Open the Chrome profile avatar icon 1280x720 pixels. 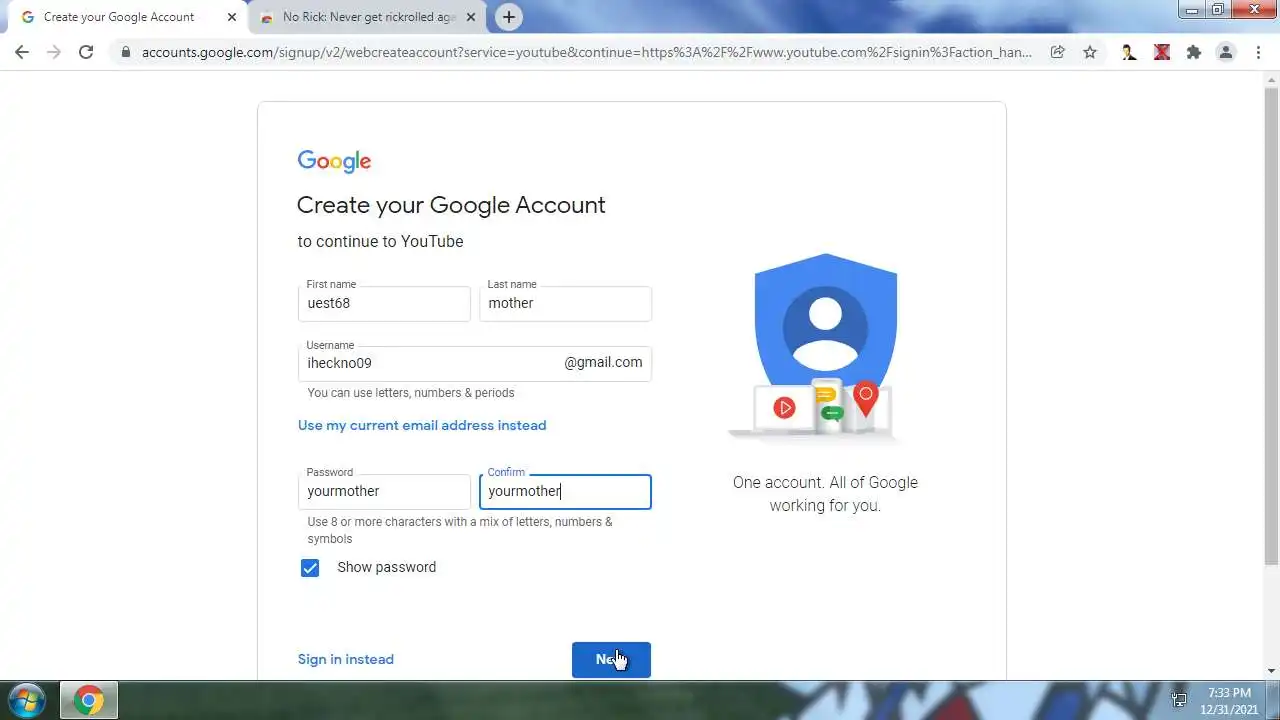[1226, 53]
